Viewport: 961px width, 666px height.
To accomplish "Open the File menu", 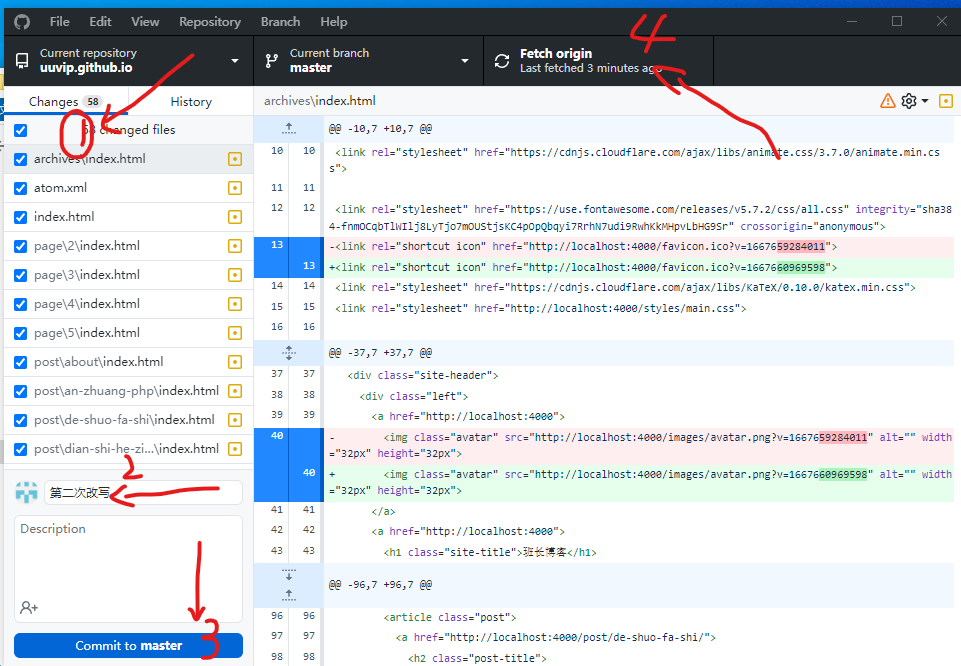I will pos(59,22).
